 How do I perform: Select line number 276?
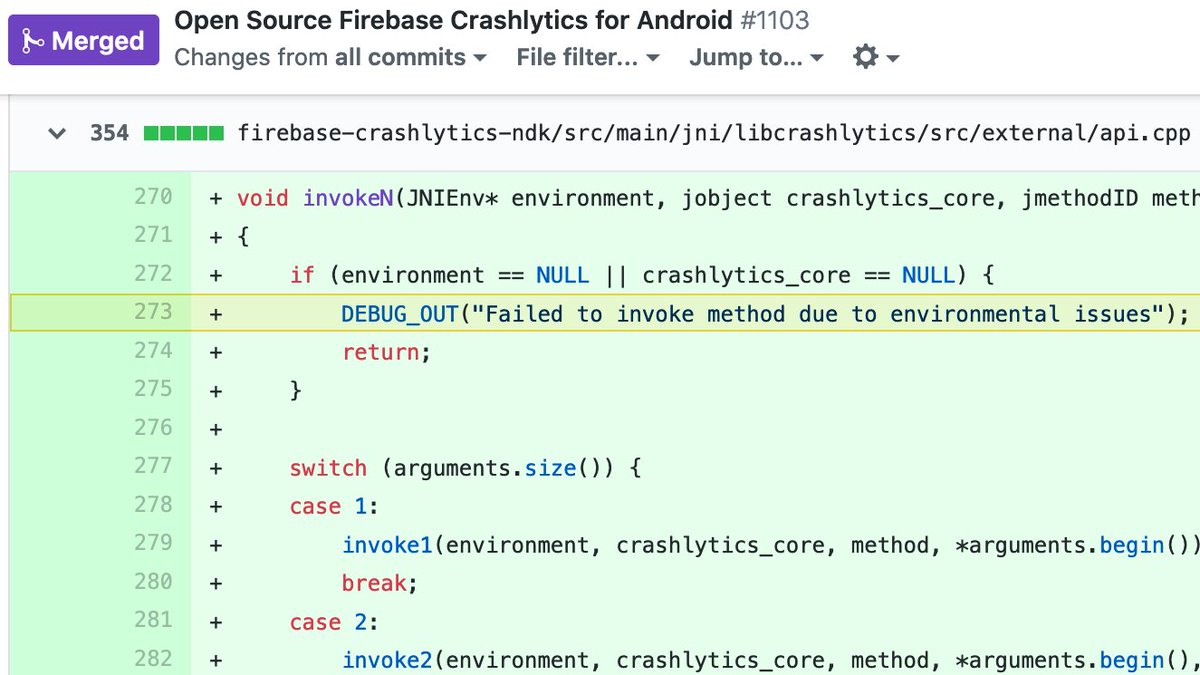pyautogui.click(x=153, y=428)
